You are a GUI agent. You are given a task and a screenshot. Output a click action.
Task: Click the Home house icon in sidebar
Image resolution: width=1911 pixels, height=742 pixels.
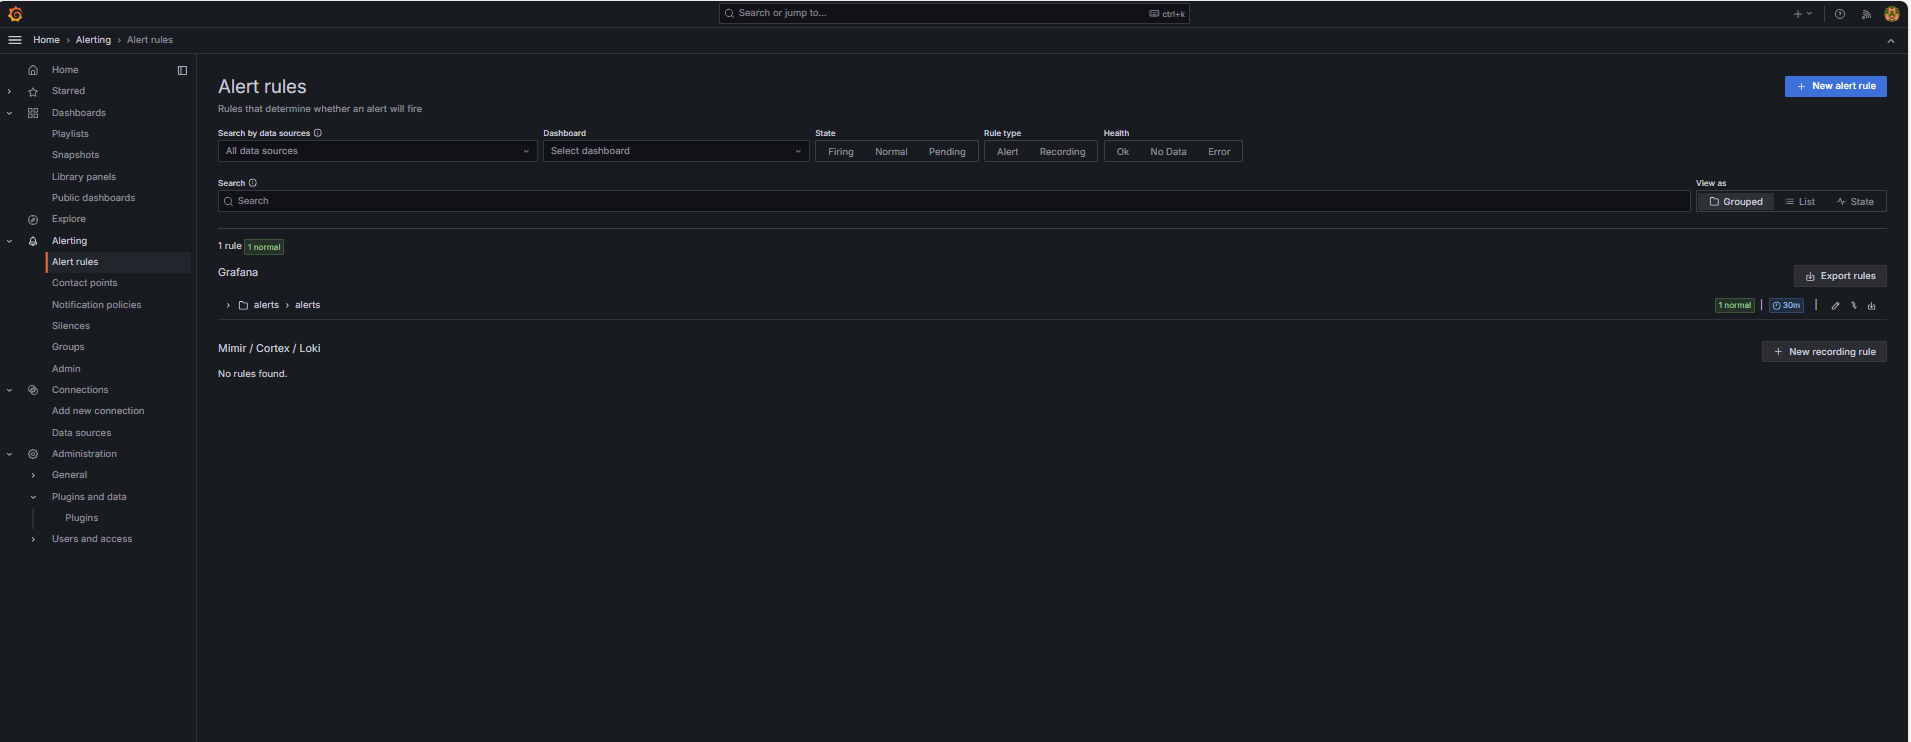pyautogui.click(x=33, y=70)
